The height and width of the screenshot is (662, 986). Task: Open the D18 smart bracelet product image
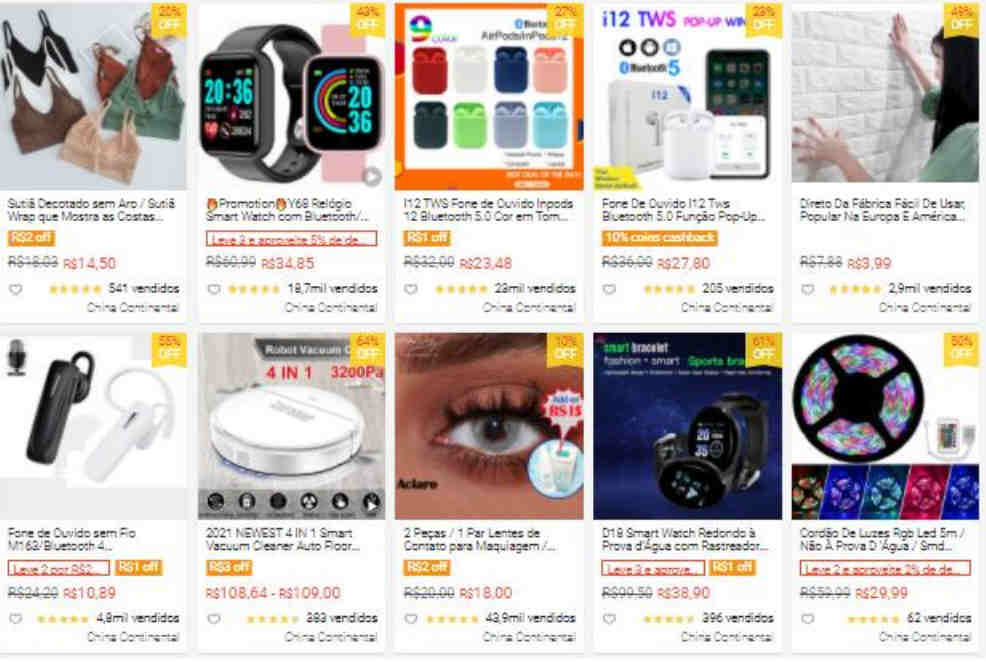coord(687,426)
